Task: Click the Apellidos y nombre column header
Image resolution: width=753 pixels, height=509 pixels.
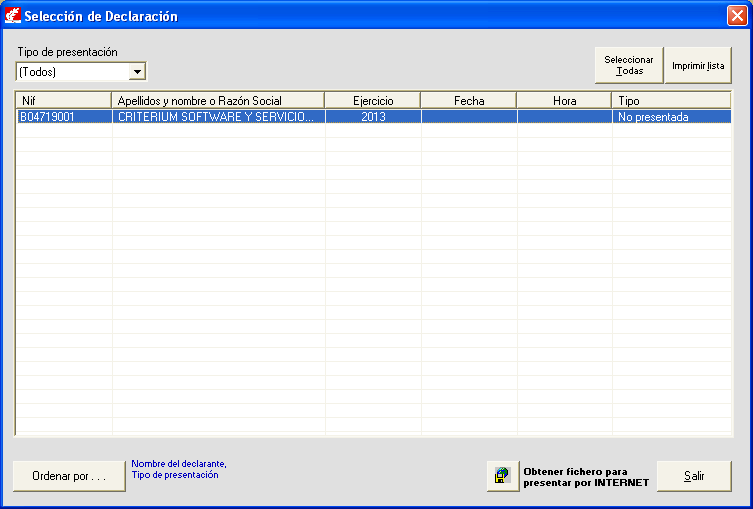Action: tap(218, 101)
